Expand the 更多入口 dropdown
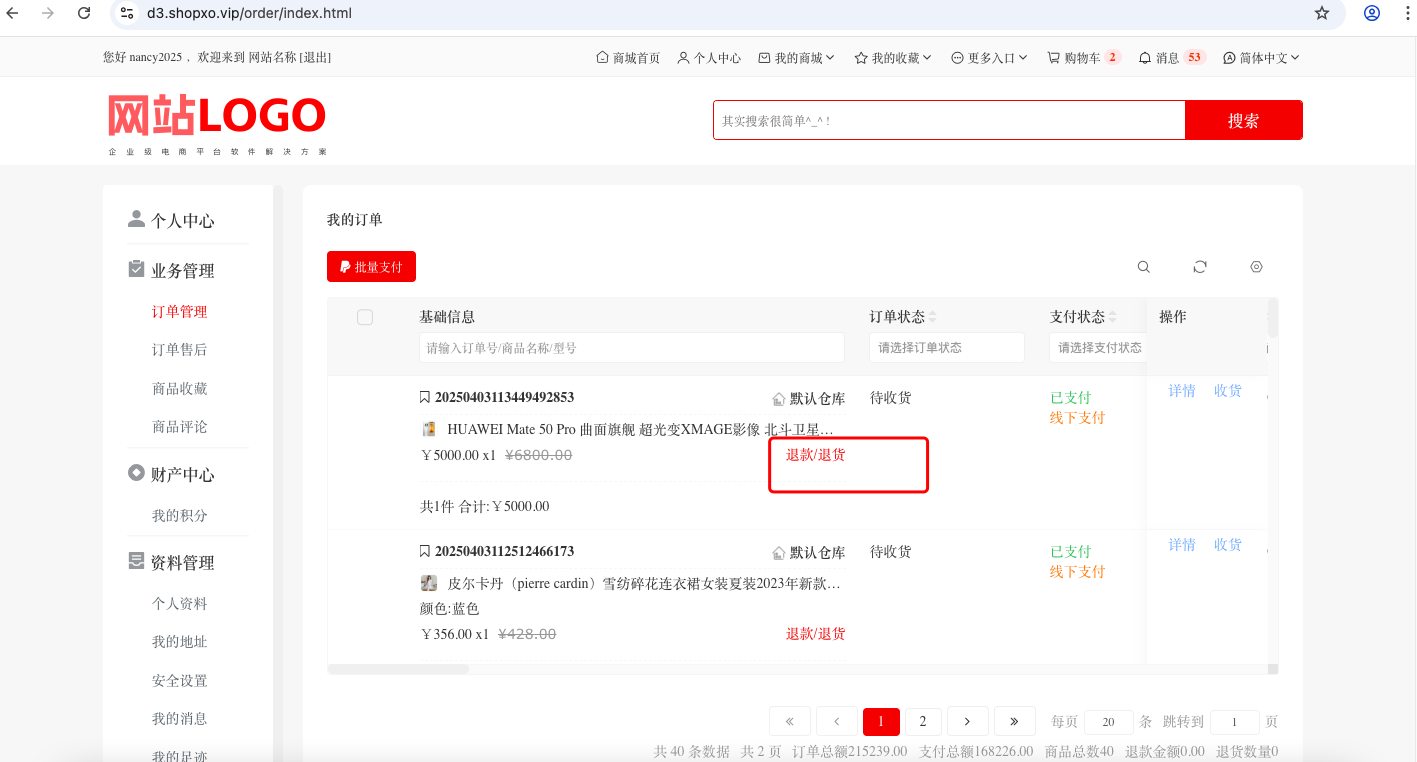 click(x=989, y=58)
